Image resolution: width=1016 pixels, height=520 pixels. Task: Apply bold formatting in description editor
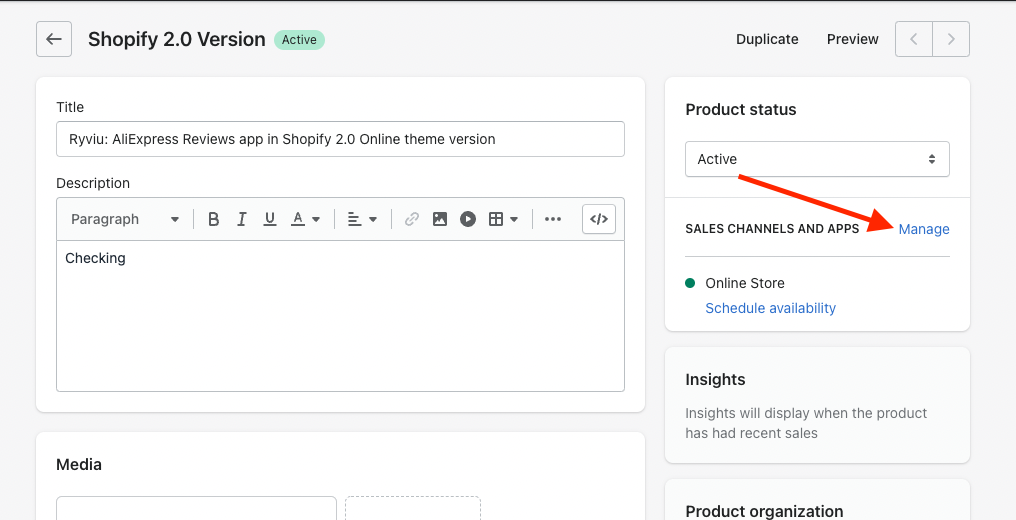[213, 219]
